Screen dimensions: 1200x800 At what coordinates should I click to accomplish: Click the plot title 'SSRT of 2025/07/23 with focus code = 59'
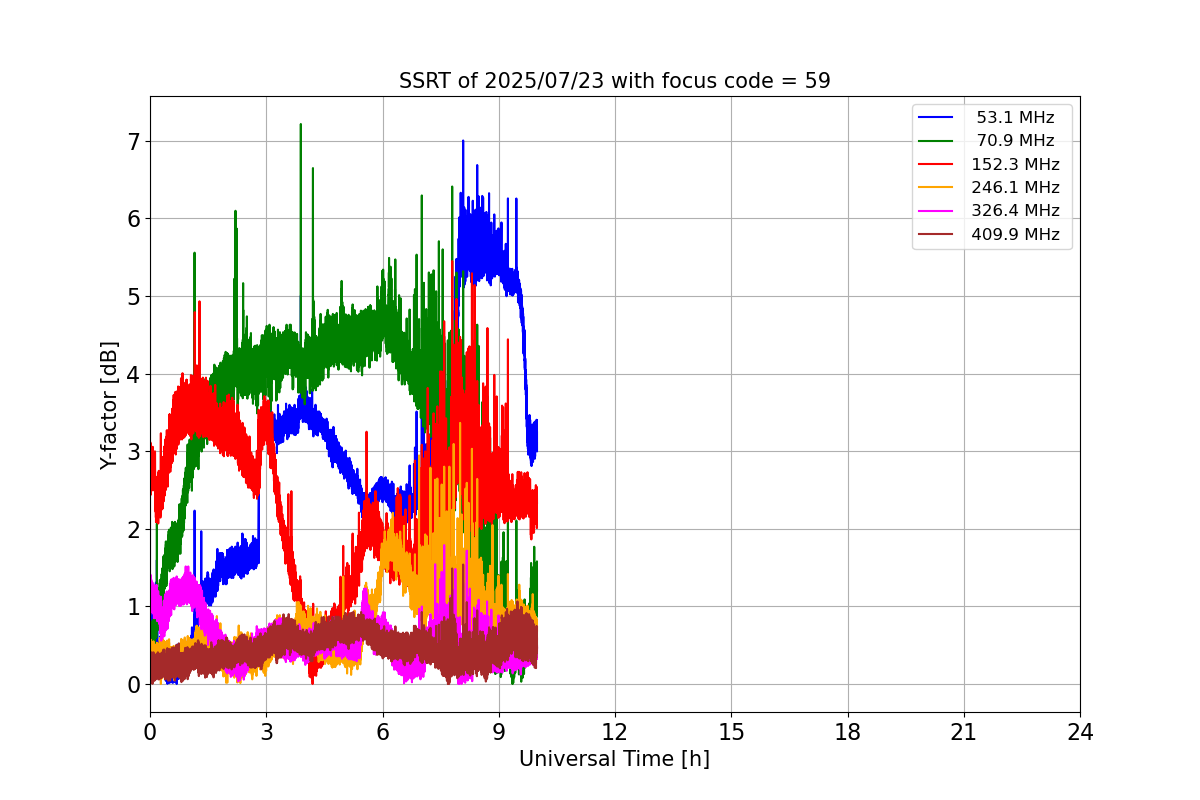pyautogui.click(x=614, y=81)
